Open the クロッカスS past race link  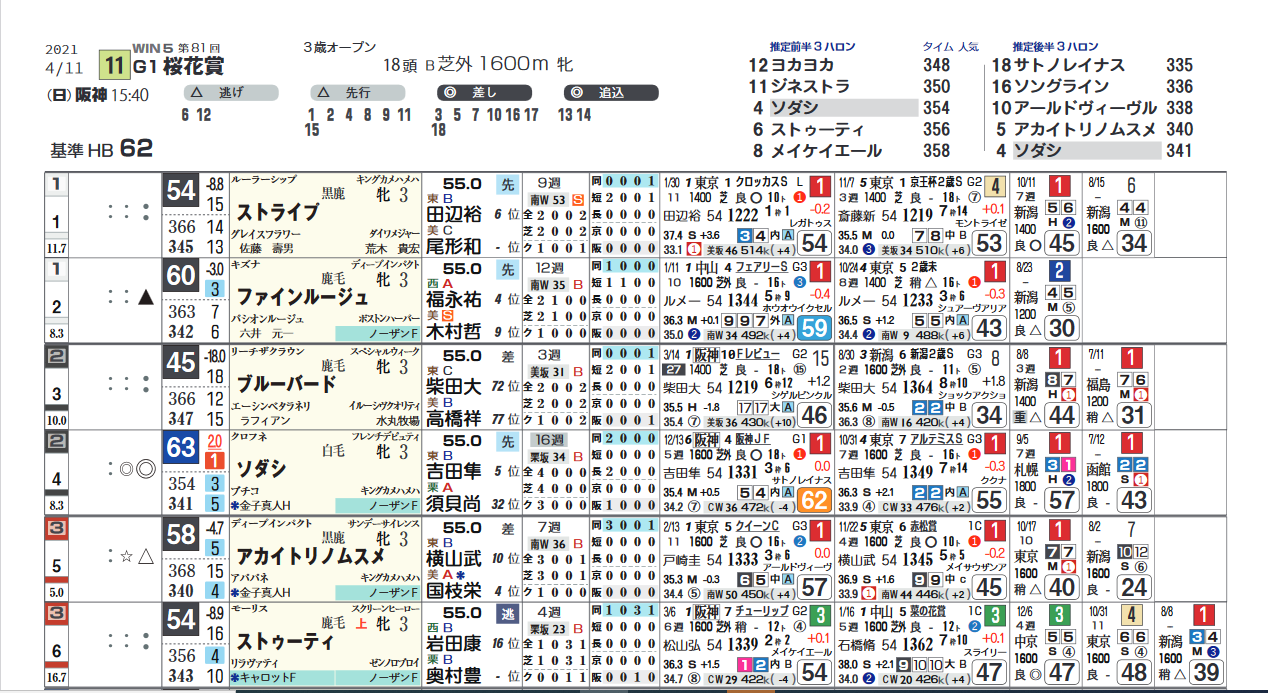click(x=763, y=183)
